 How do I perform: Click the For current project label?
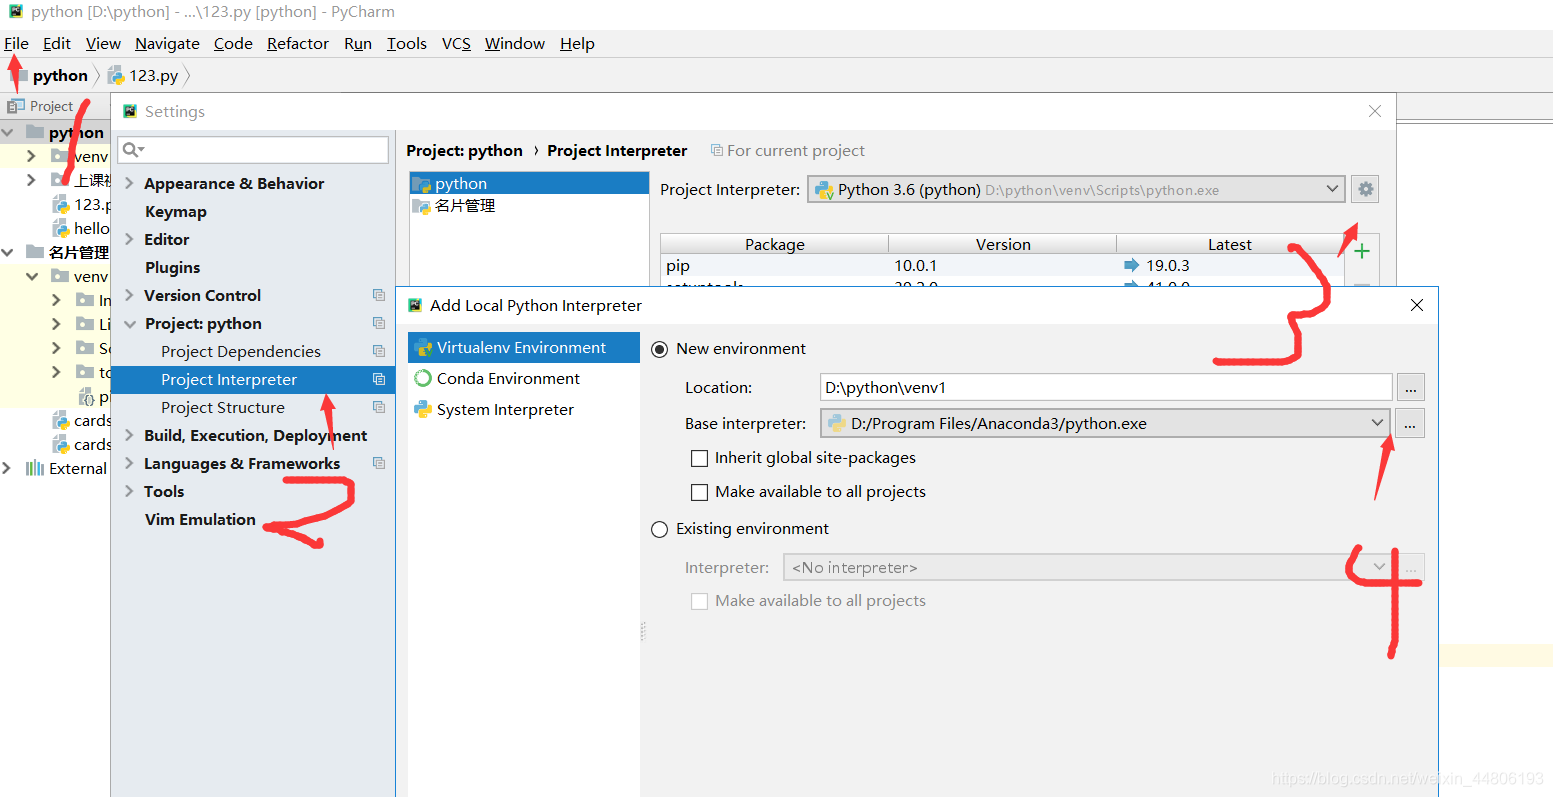[795, 151]
